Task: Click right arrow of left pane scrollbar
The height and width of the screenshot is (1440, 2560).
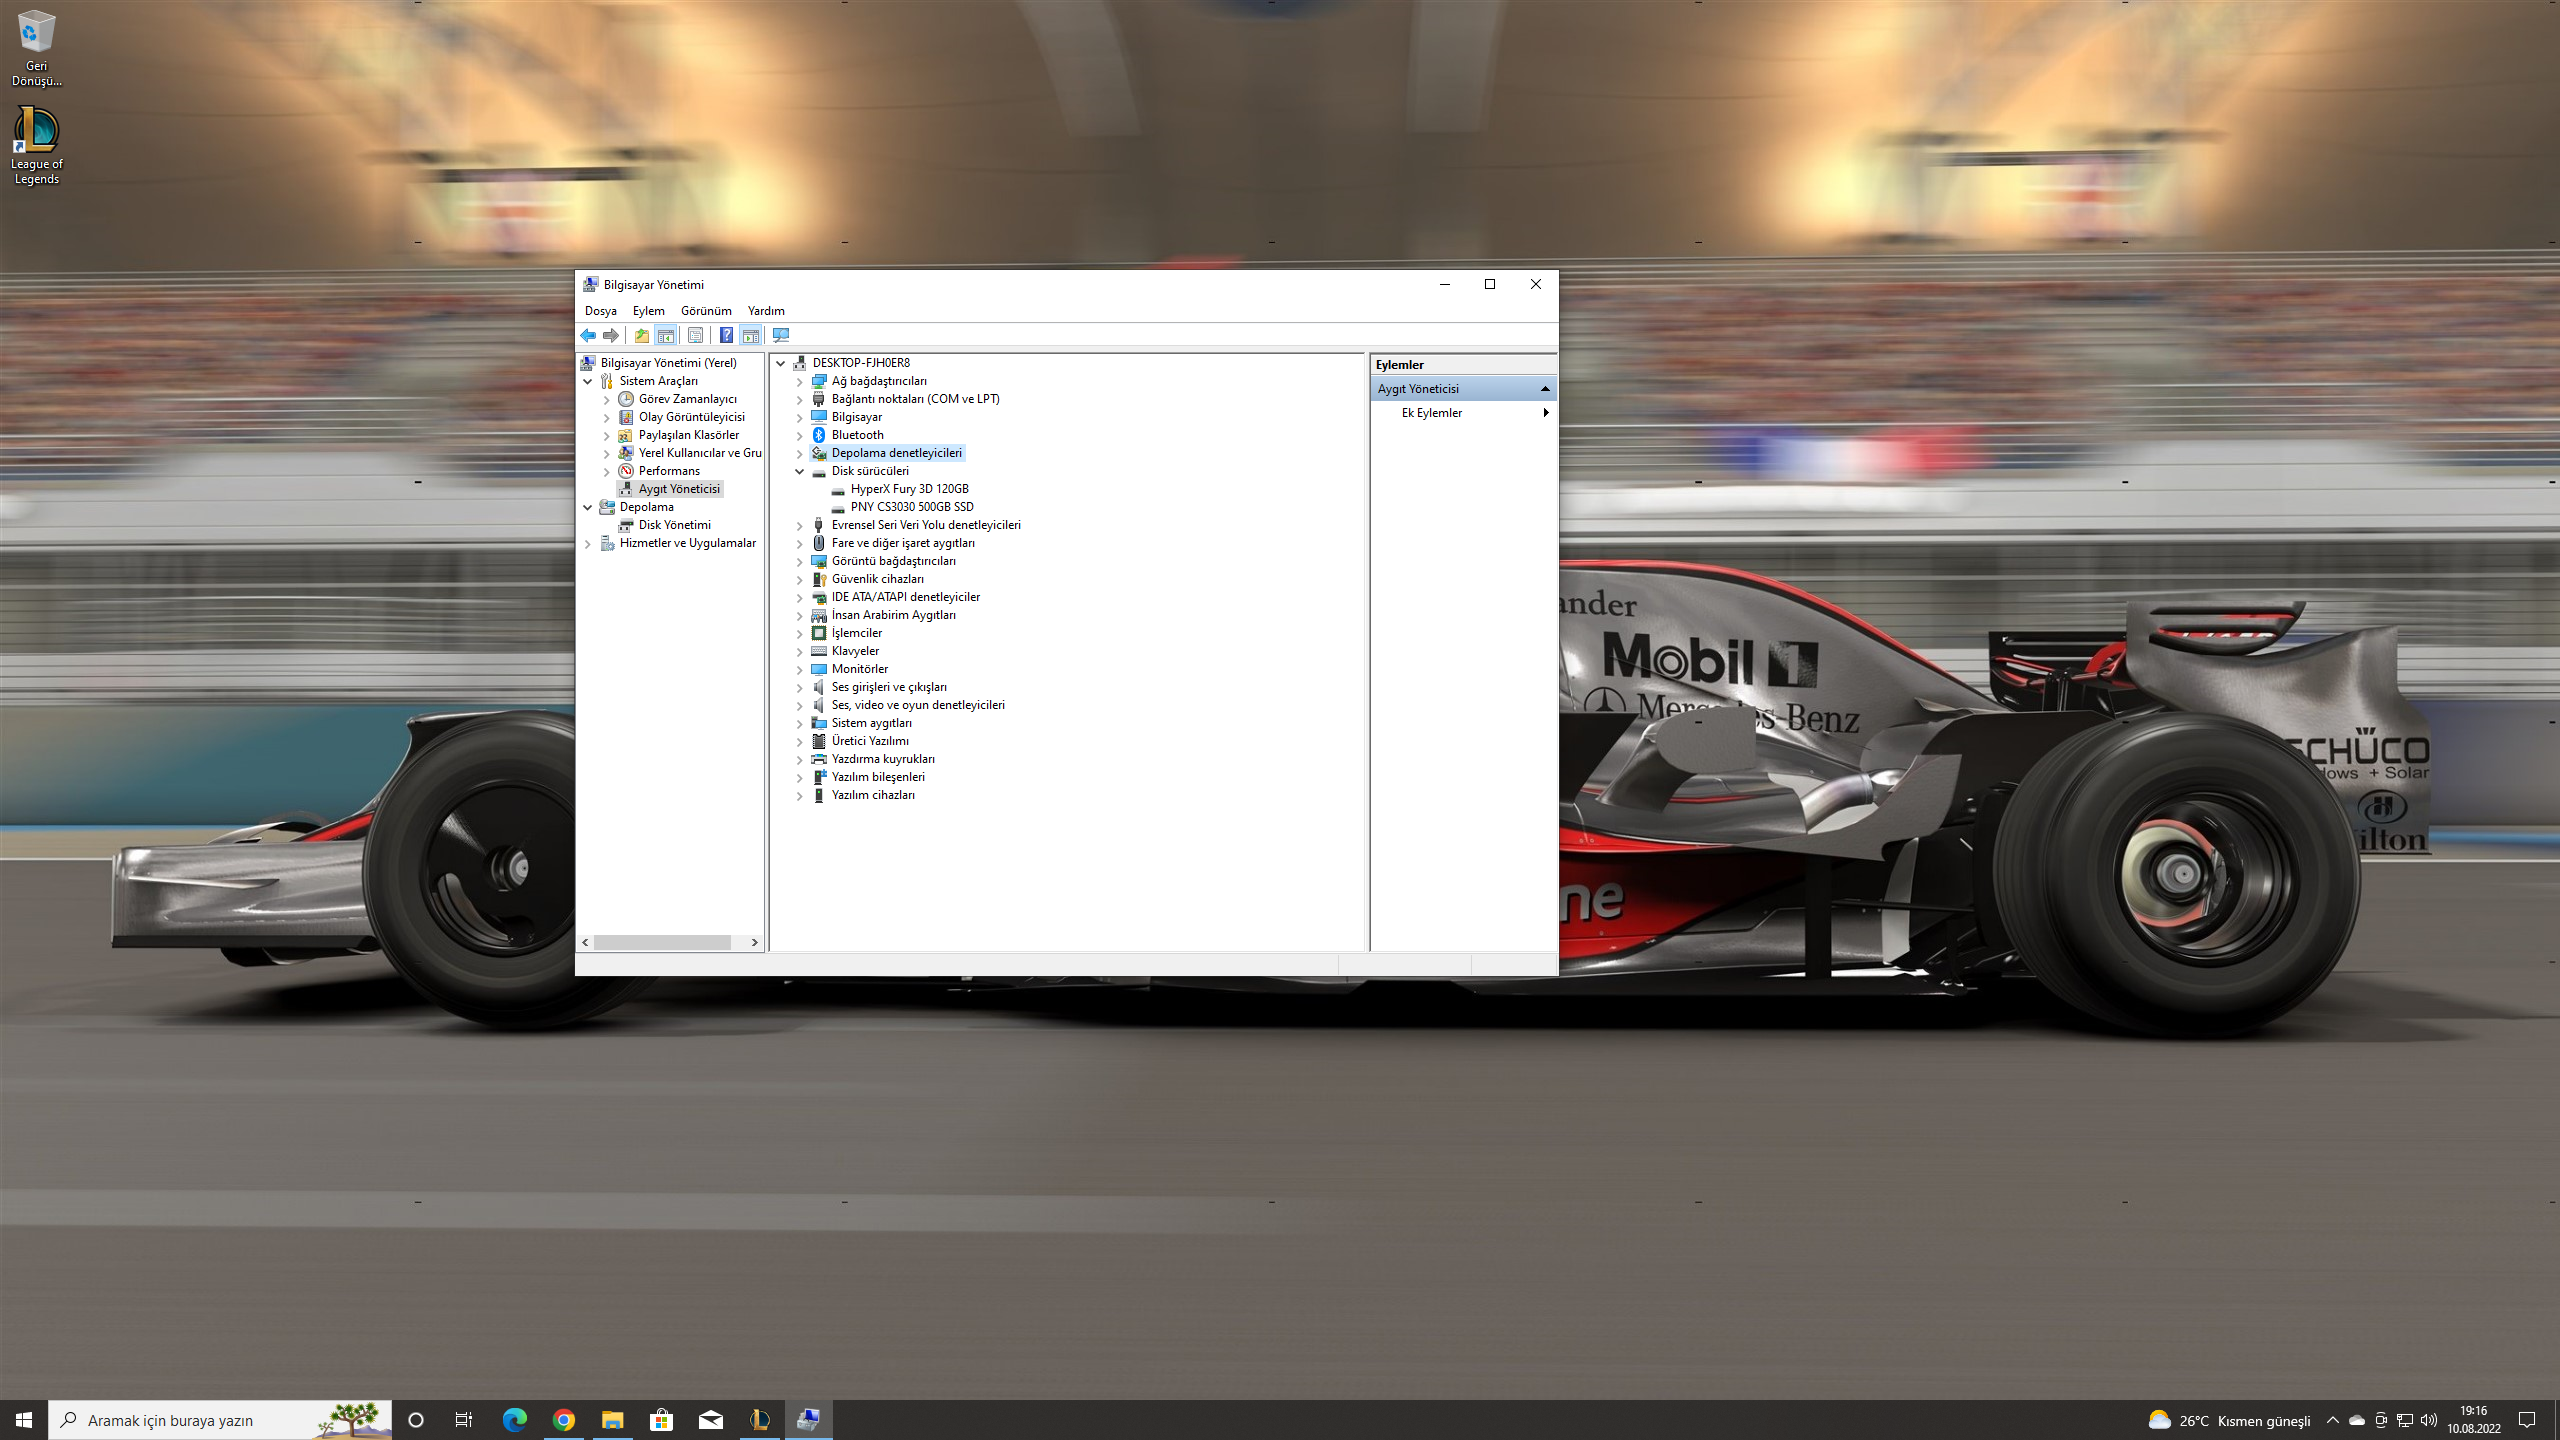Action: click(755, 942)
